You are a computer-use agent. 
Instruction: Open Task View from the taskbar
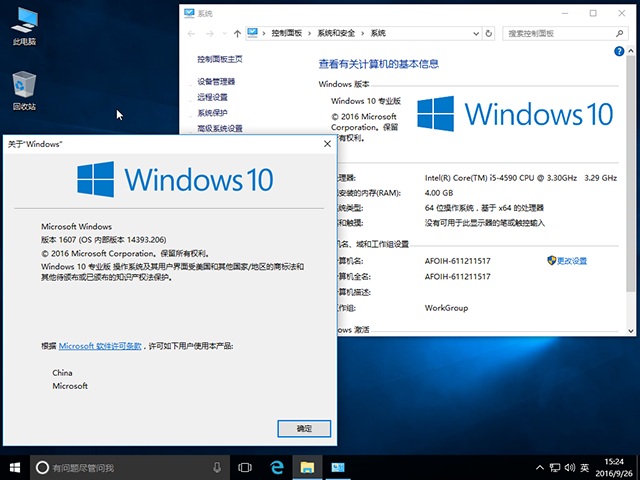point(245,467)
